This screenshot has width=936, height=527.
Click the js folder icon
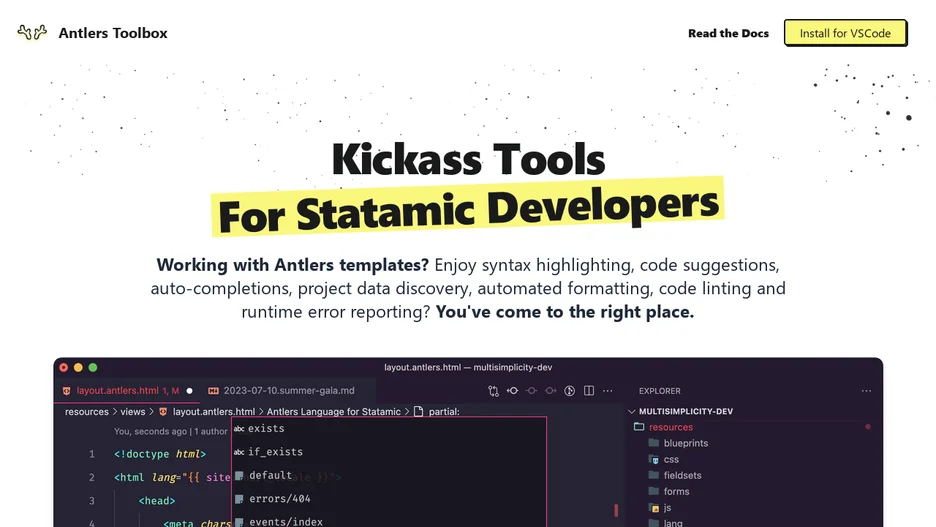tap(654, 507)
